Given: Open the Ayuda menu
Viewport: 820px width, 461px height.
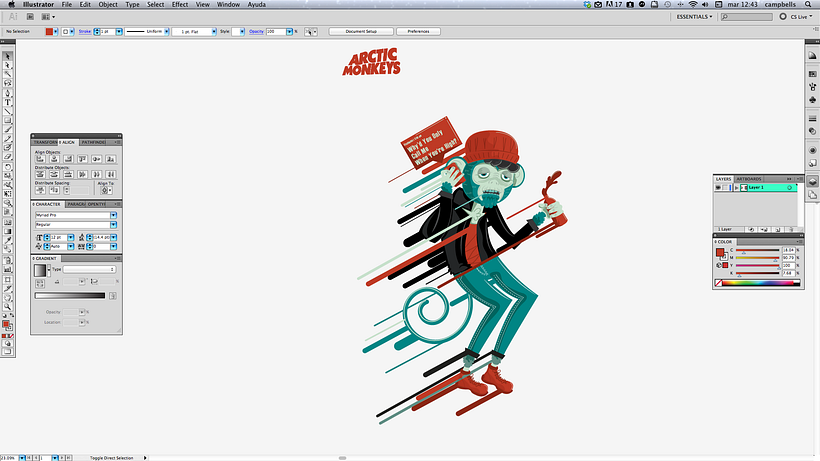Looking at the screenshot, I should click(256, 4).
